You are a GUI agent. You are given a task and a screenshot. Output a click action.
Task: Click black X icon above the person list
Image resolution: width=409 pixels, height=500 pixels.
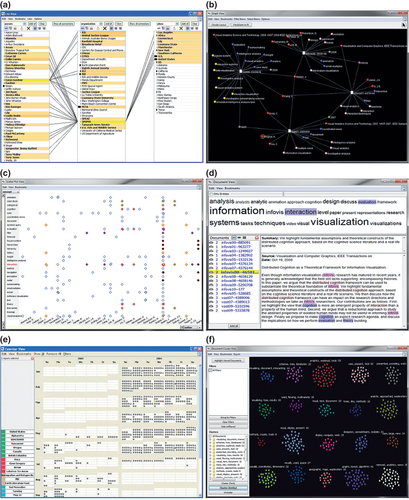tap(29, 29)
